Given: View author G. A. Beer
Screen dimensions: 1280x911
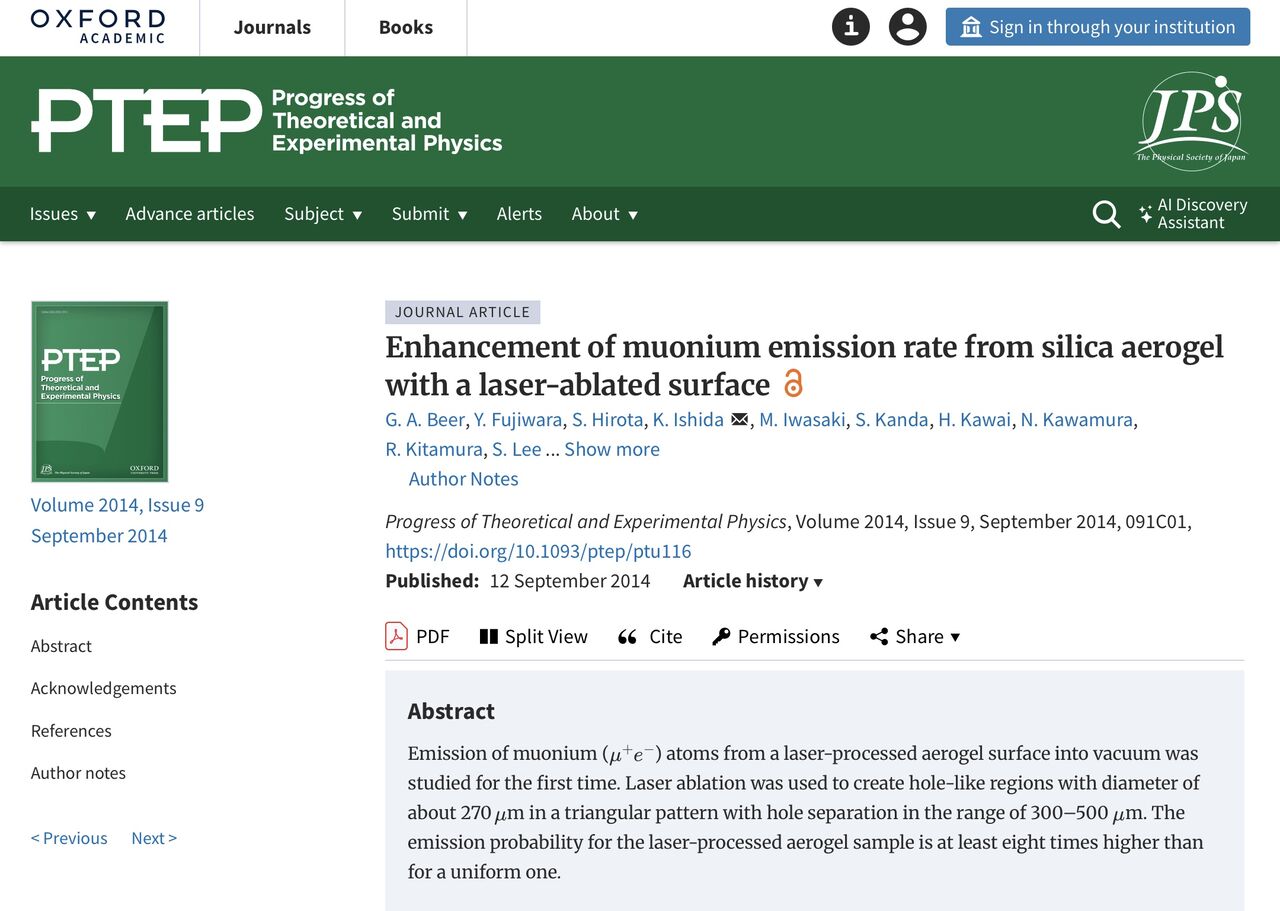Looking at the screenshot, I should tap(425, 420).
